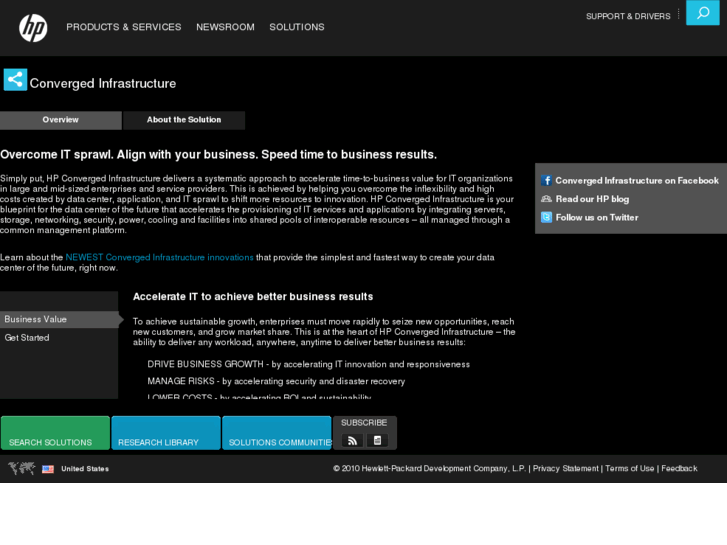727x545 pixels.
Task: Open NEWEST Converged Infrastructure innovations link
Action: (x=159, y=257)
